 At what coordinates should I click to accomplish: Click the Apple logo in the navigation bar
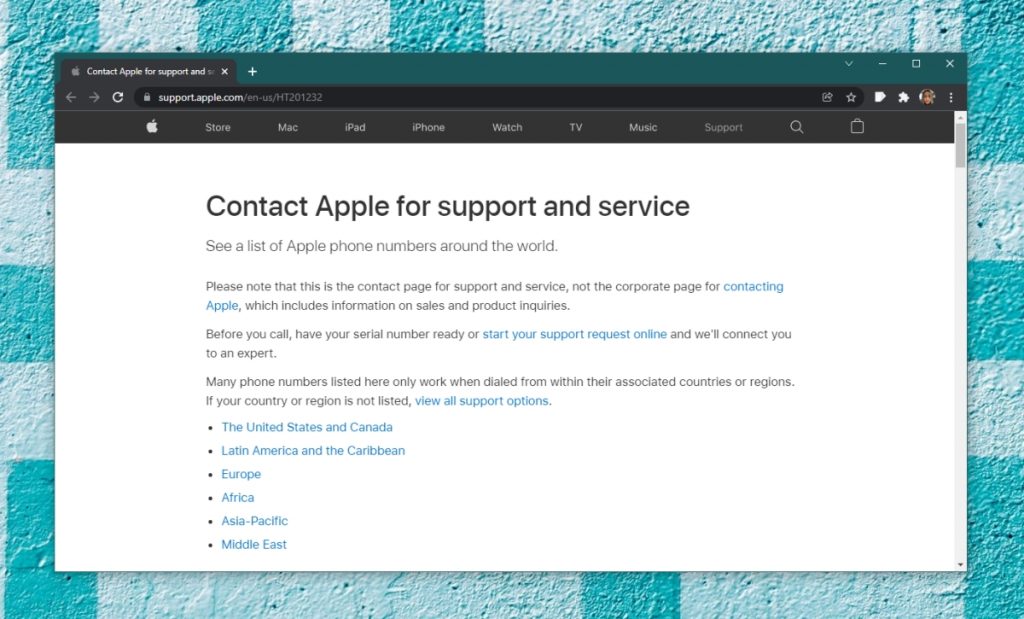pyautogui.click(x=152, y=127)
